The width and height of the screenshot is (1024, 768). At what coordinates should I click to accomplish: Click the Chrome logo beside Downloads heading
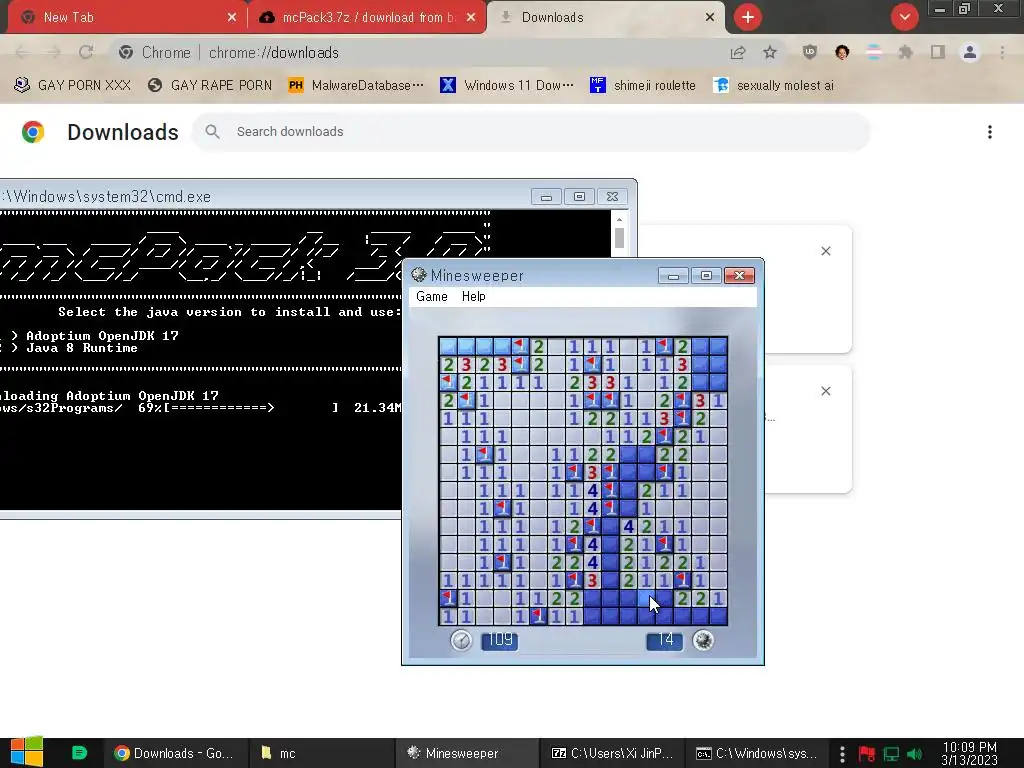click(33, 132)
